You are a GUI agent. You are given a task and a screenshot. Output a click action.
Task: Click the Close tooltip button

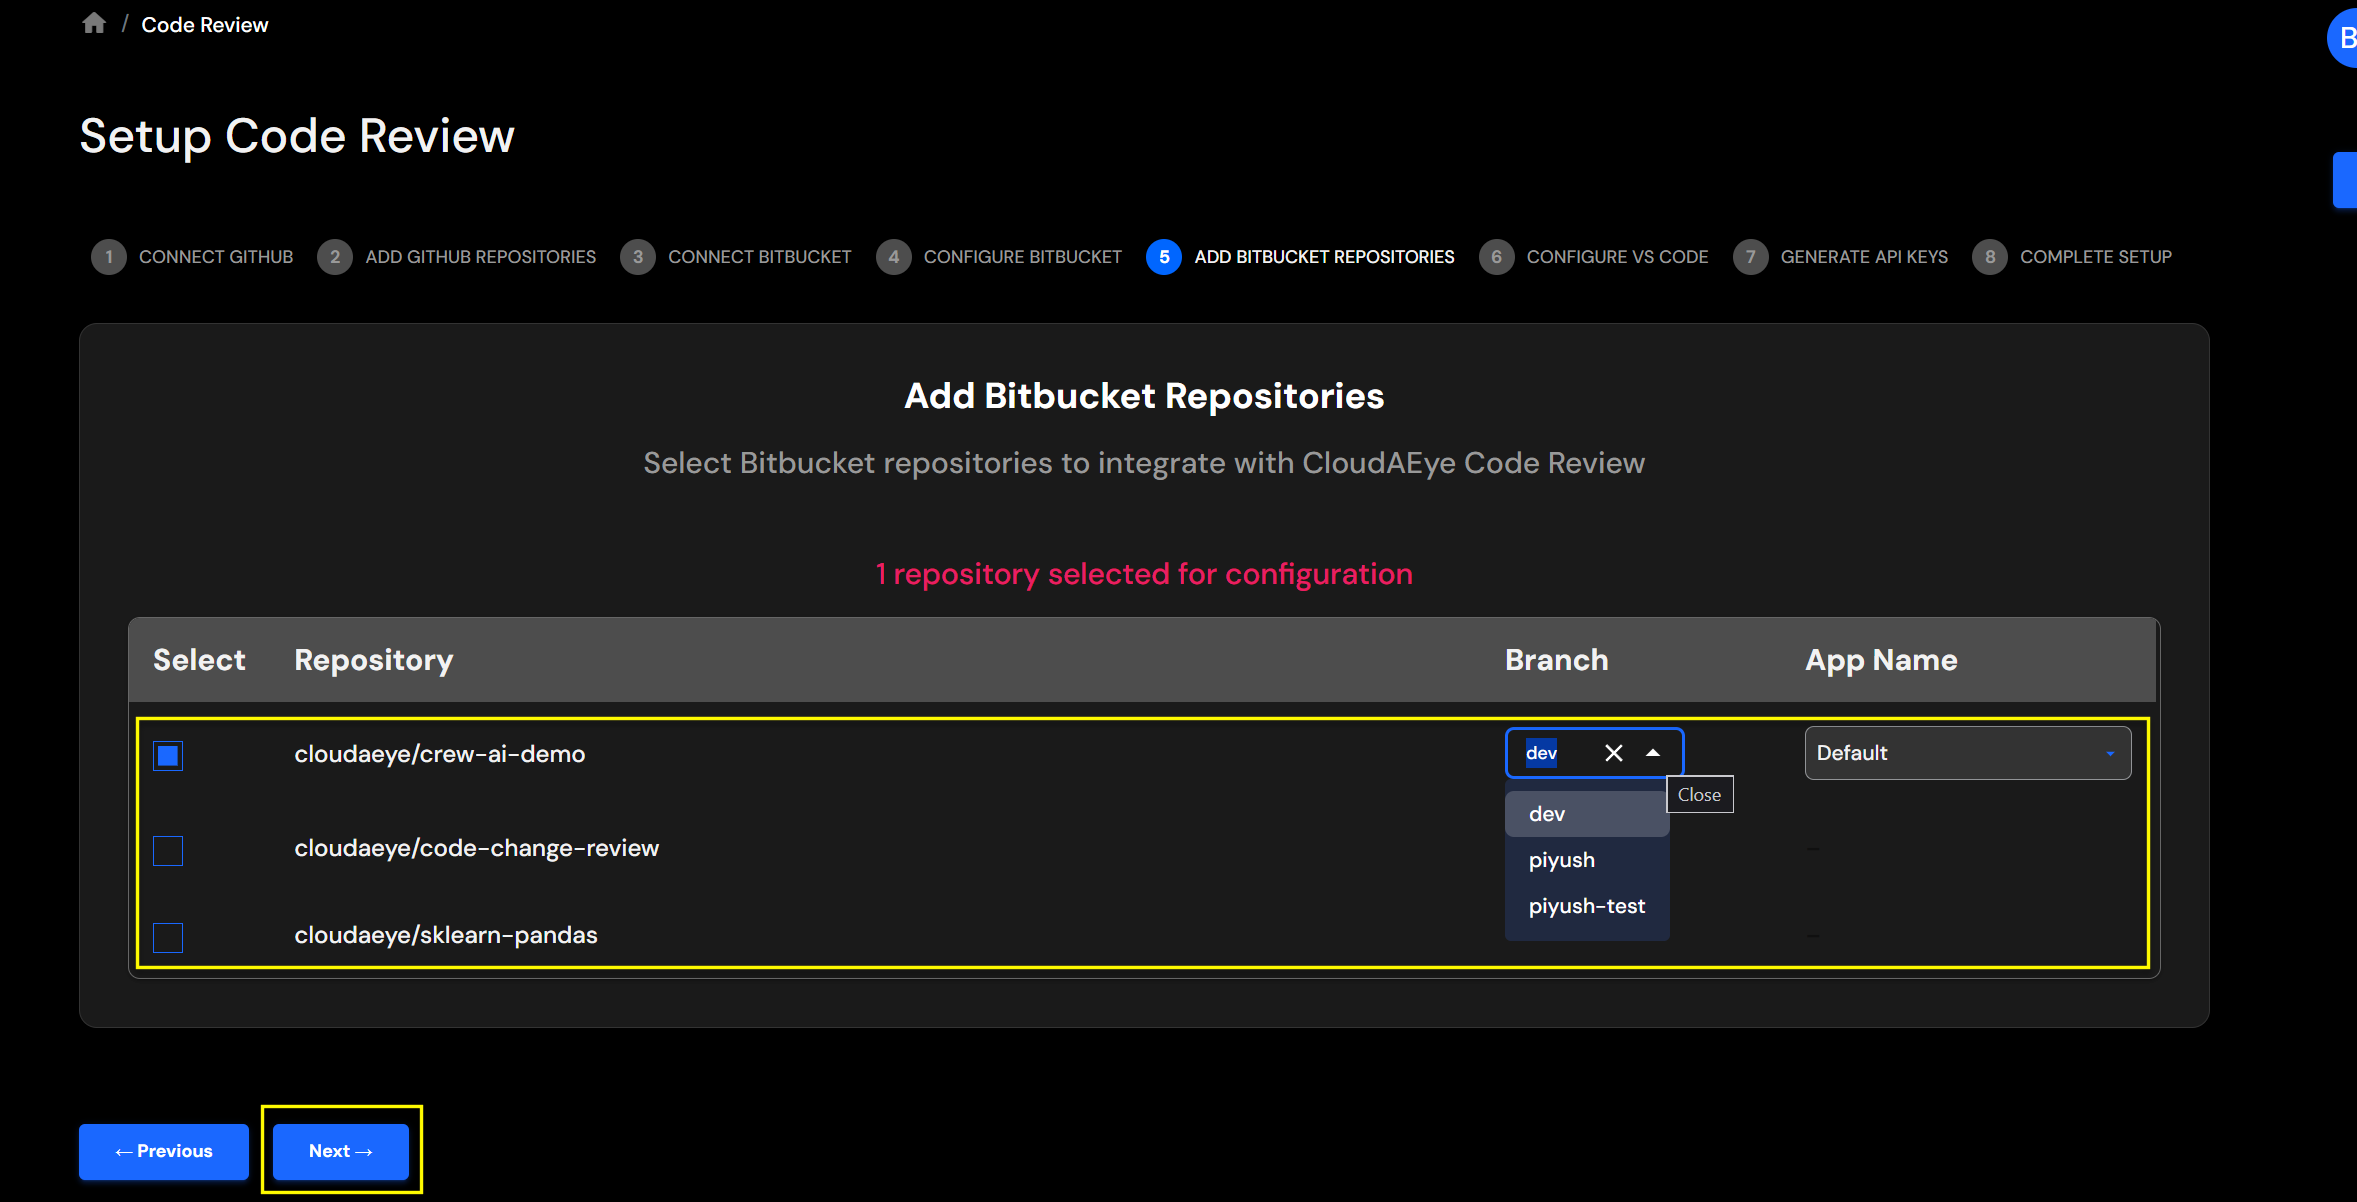point(1700,794)
